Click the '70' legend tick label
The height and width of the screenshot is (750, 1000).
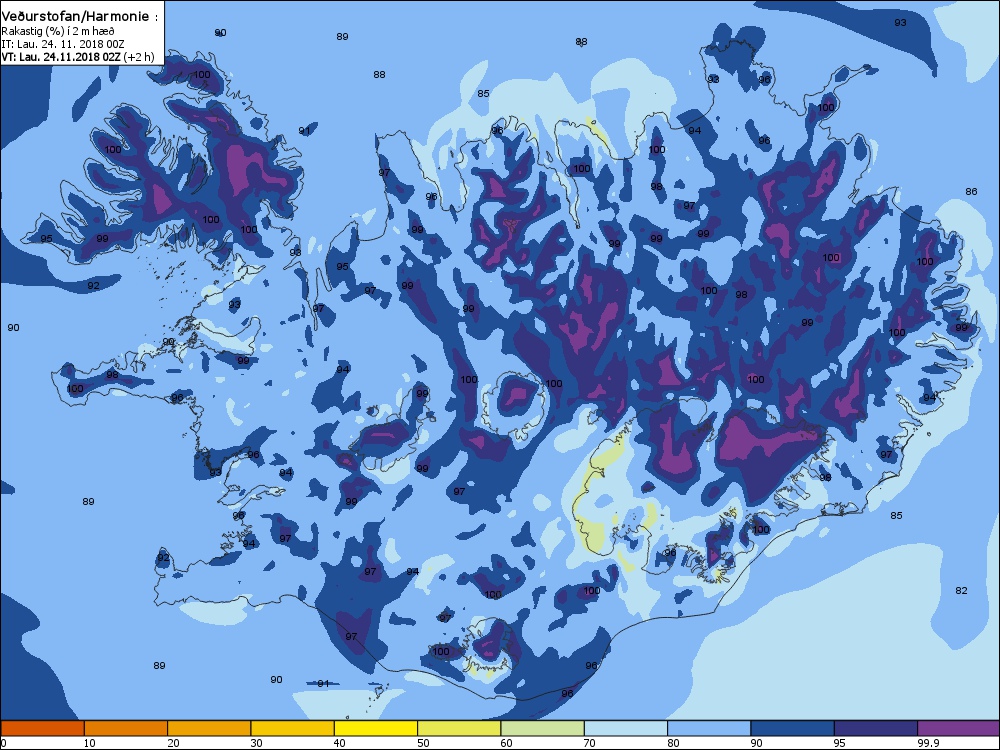(x=590, y=743)
